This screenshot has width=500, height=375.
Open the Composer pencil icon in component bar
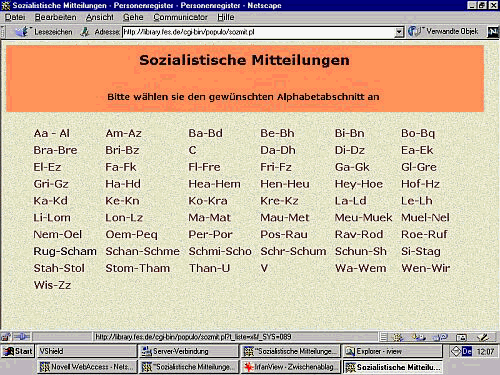(482, 337)
